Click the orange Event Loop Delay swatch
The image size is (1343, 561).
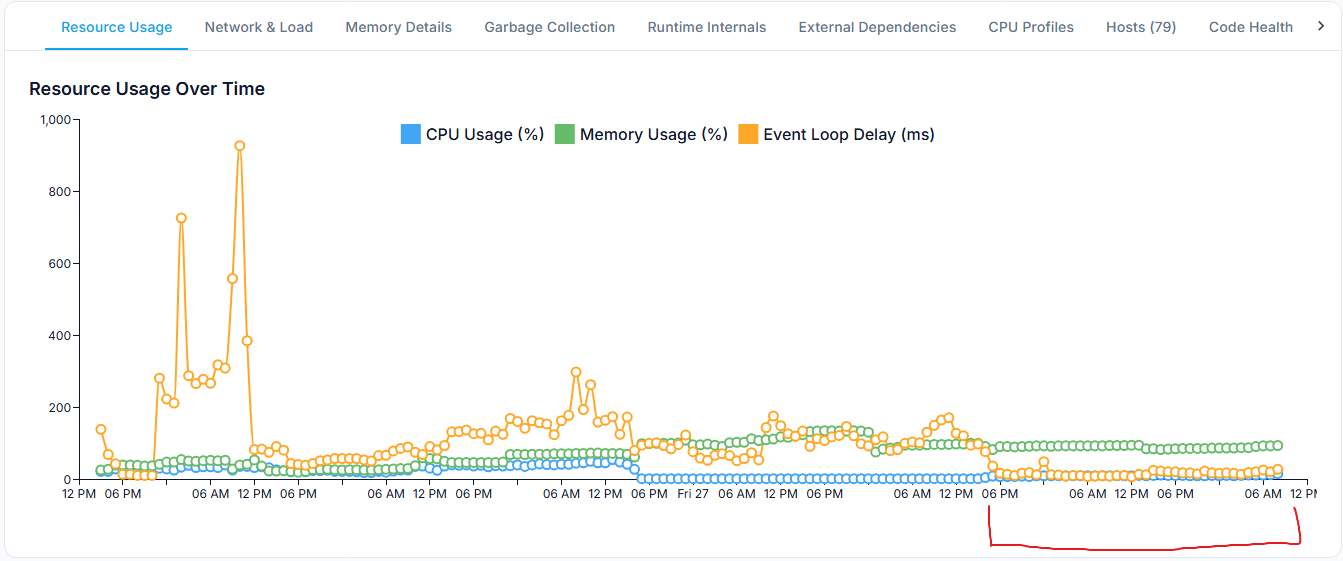coord(747,134)
